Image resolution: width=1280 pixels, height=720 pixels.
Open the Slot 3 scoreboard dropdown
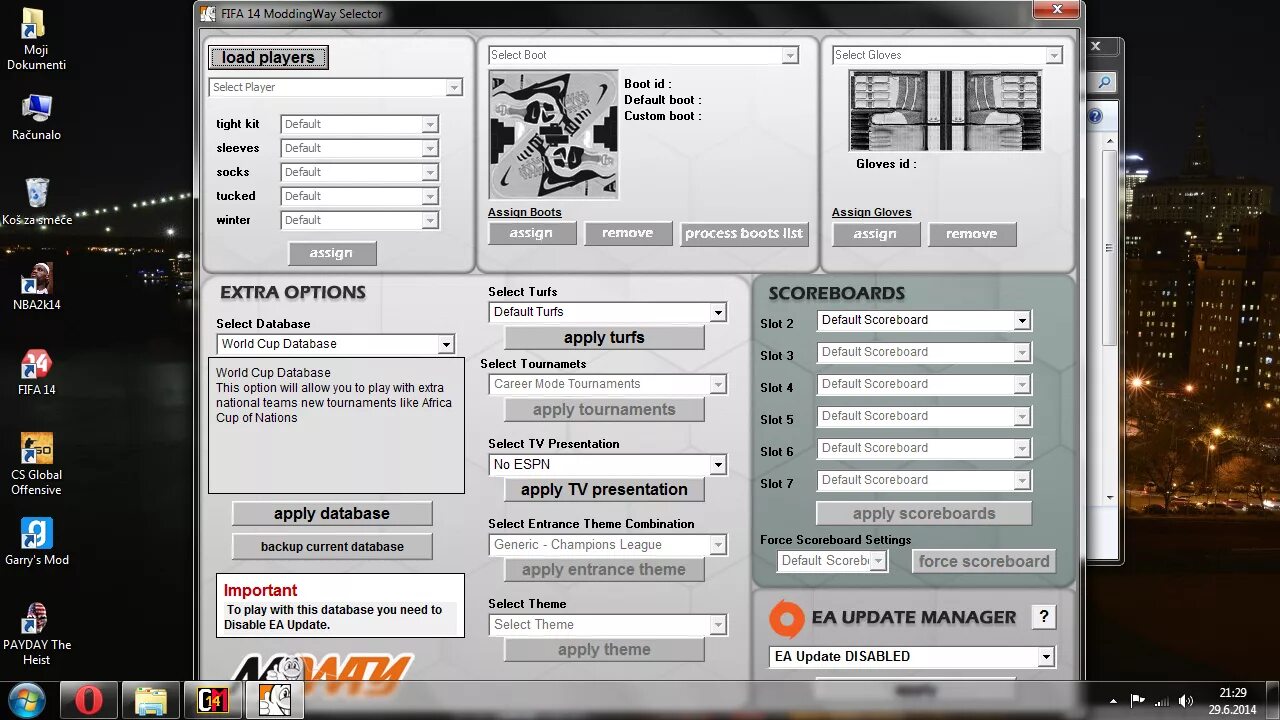924,352
